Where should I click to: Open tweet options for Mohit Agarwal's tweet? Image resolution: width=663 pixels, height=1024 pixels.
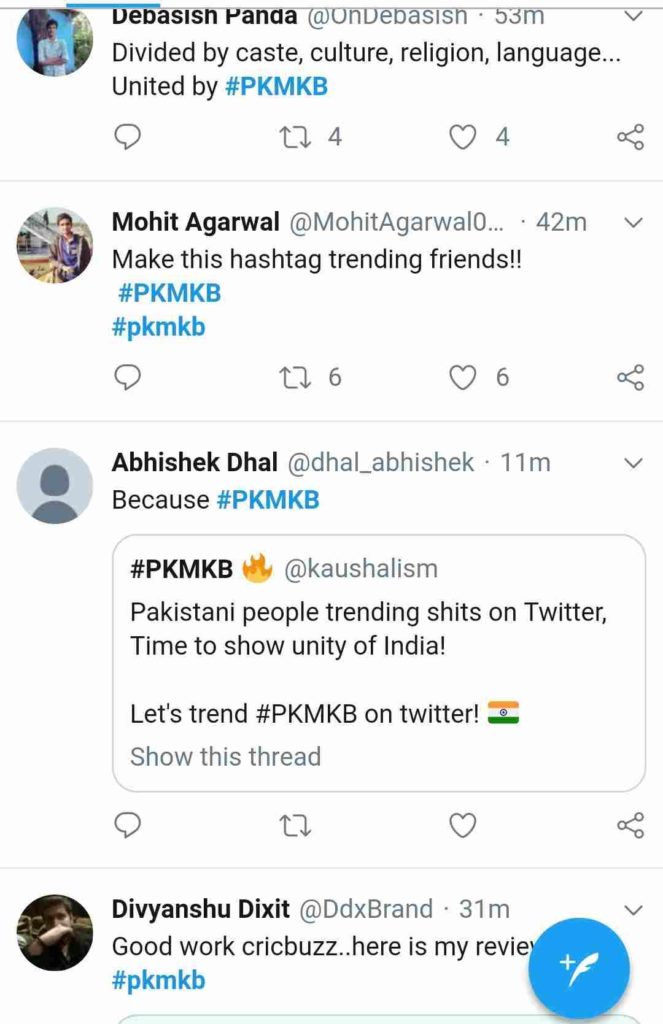pos(631,222)
